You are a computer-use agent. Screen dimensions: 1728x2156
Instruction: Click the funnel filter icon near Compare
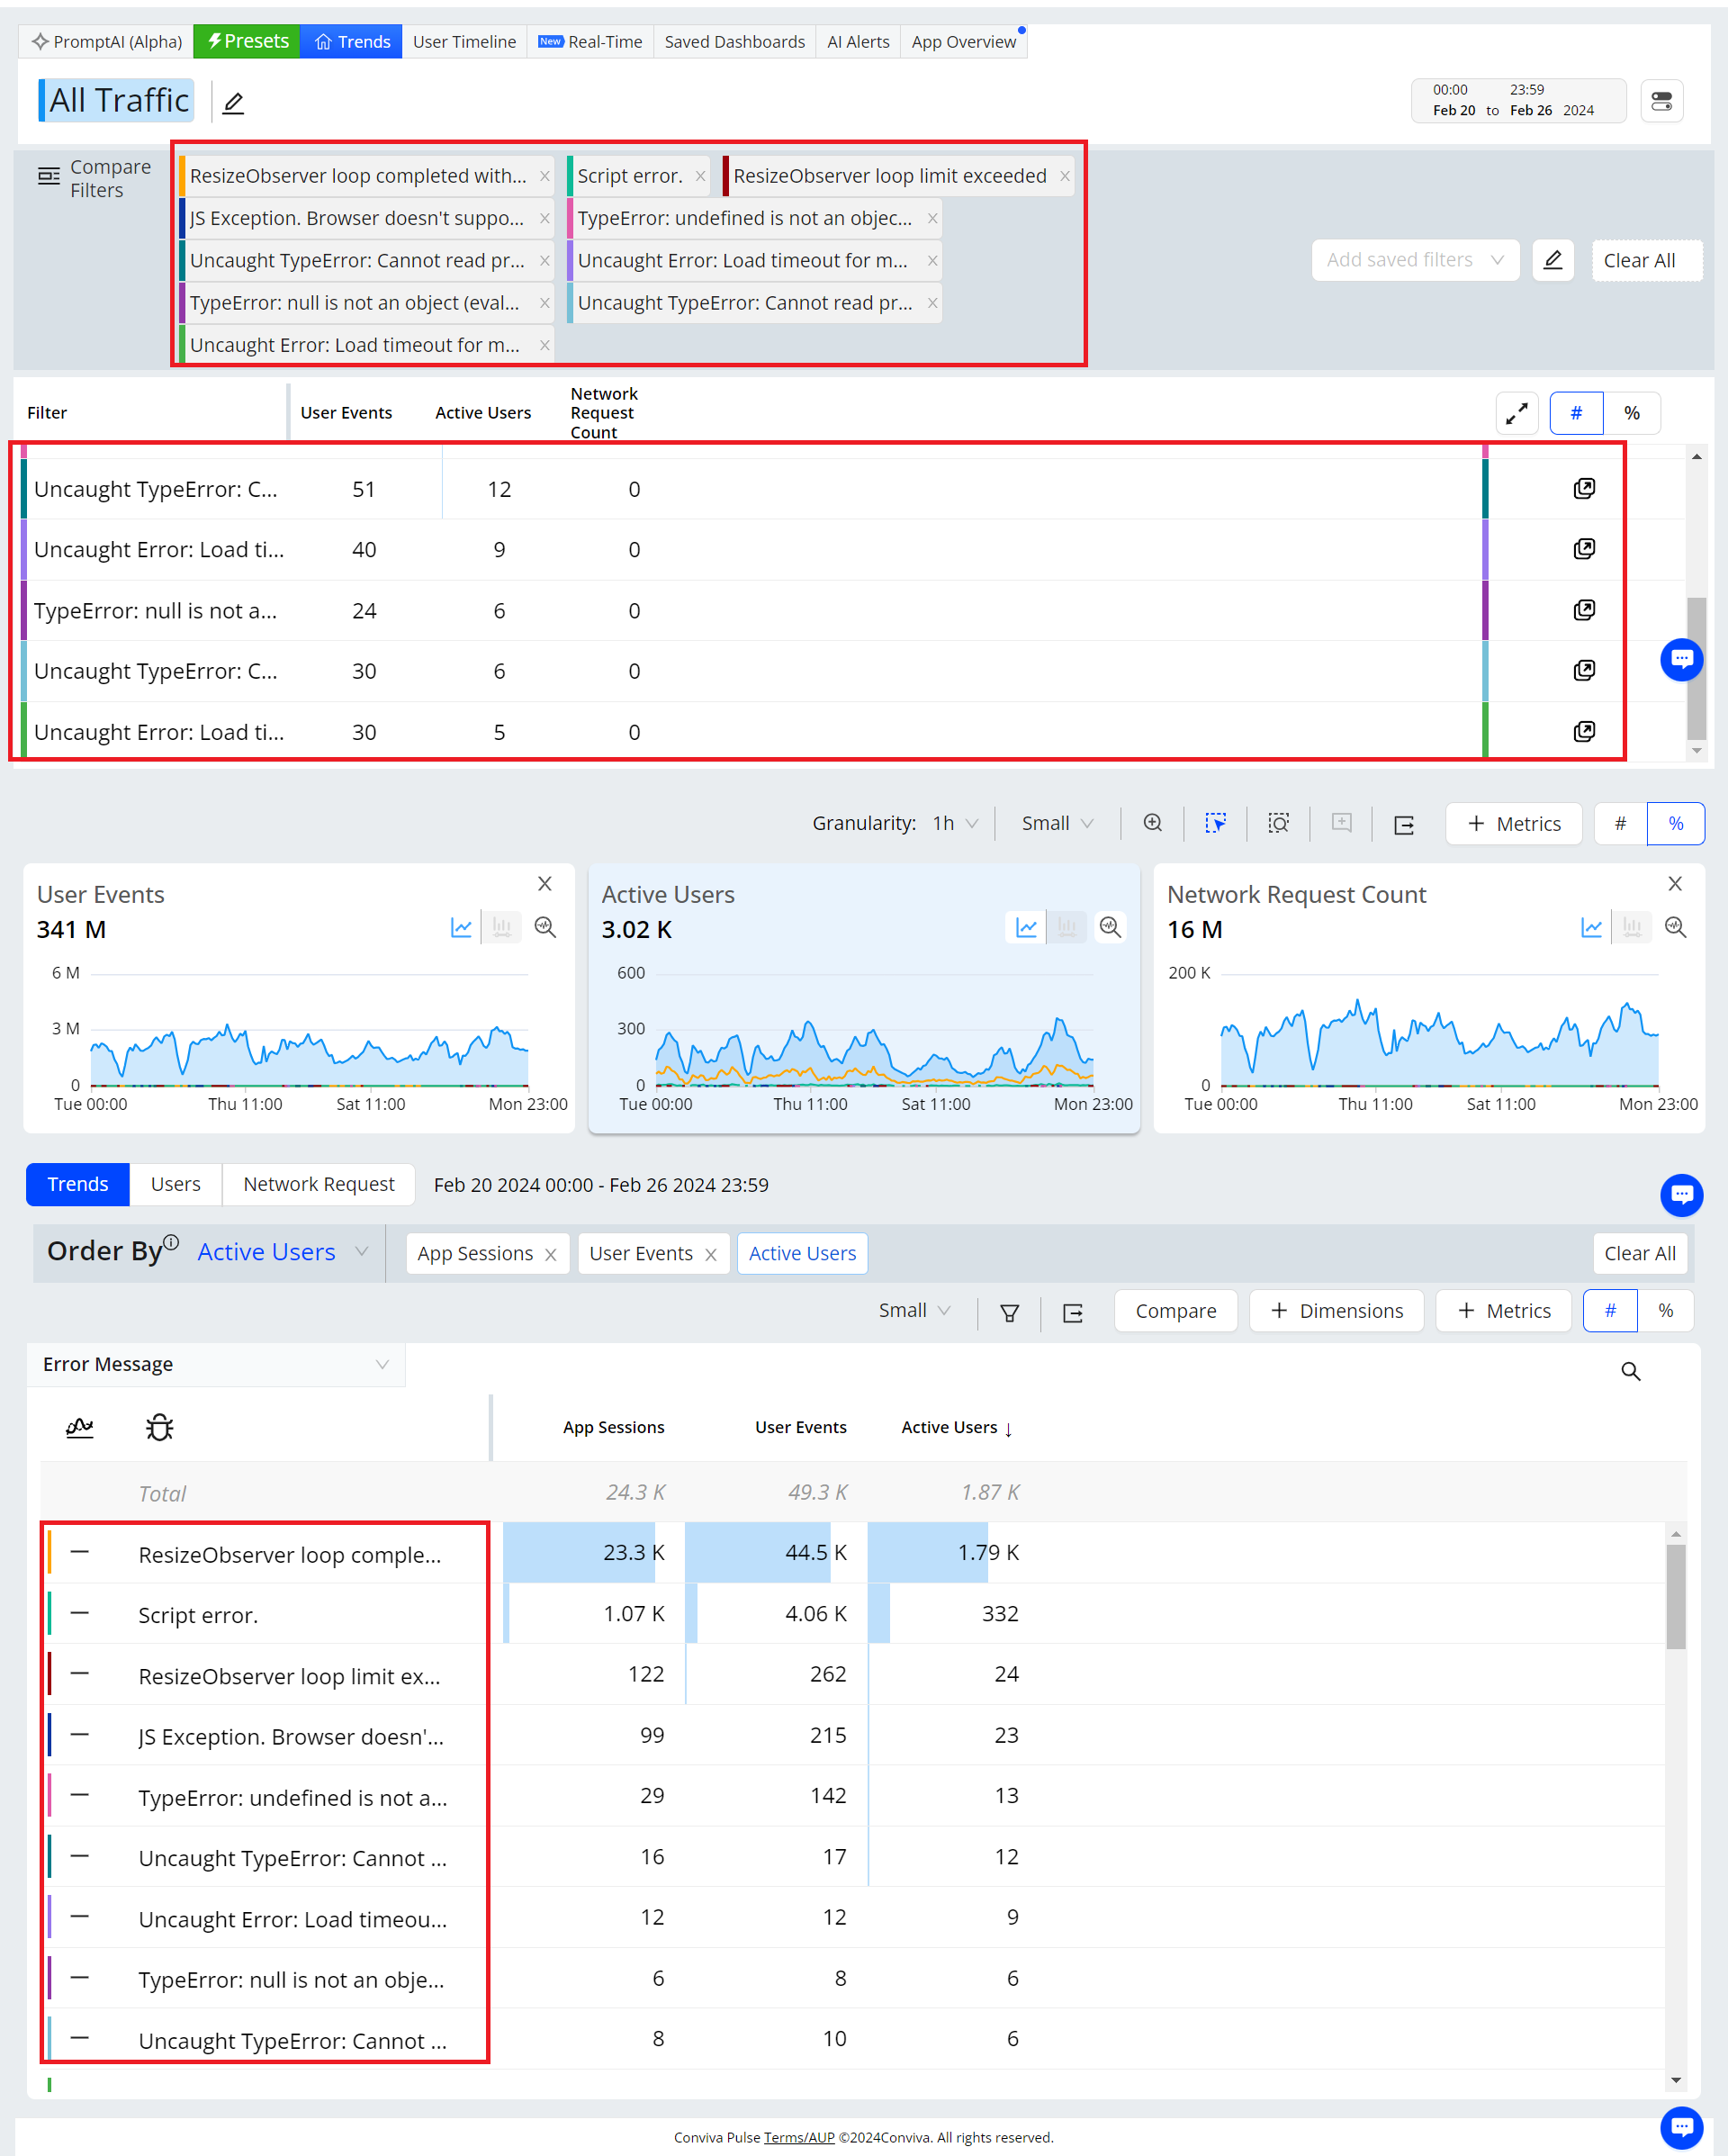pyautogui.click(x=1009, y=1312)
